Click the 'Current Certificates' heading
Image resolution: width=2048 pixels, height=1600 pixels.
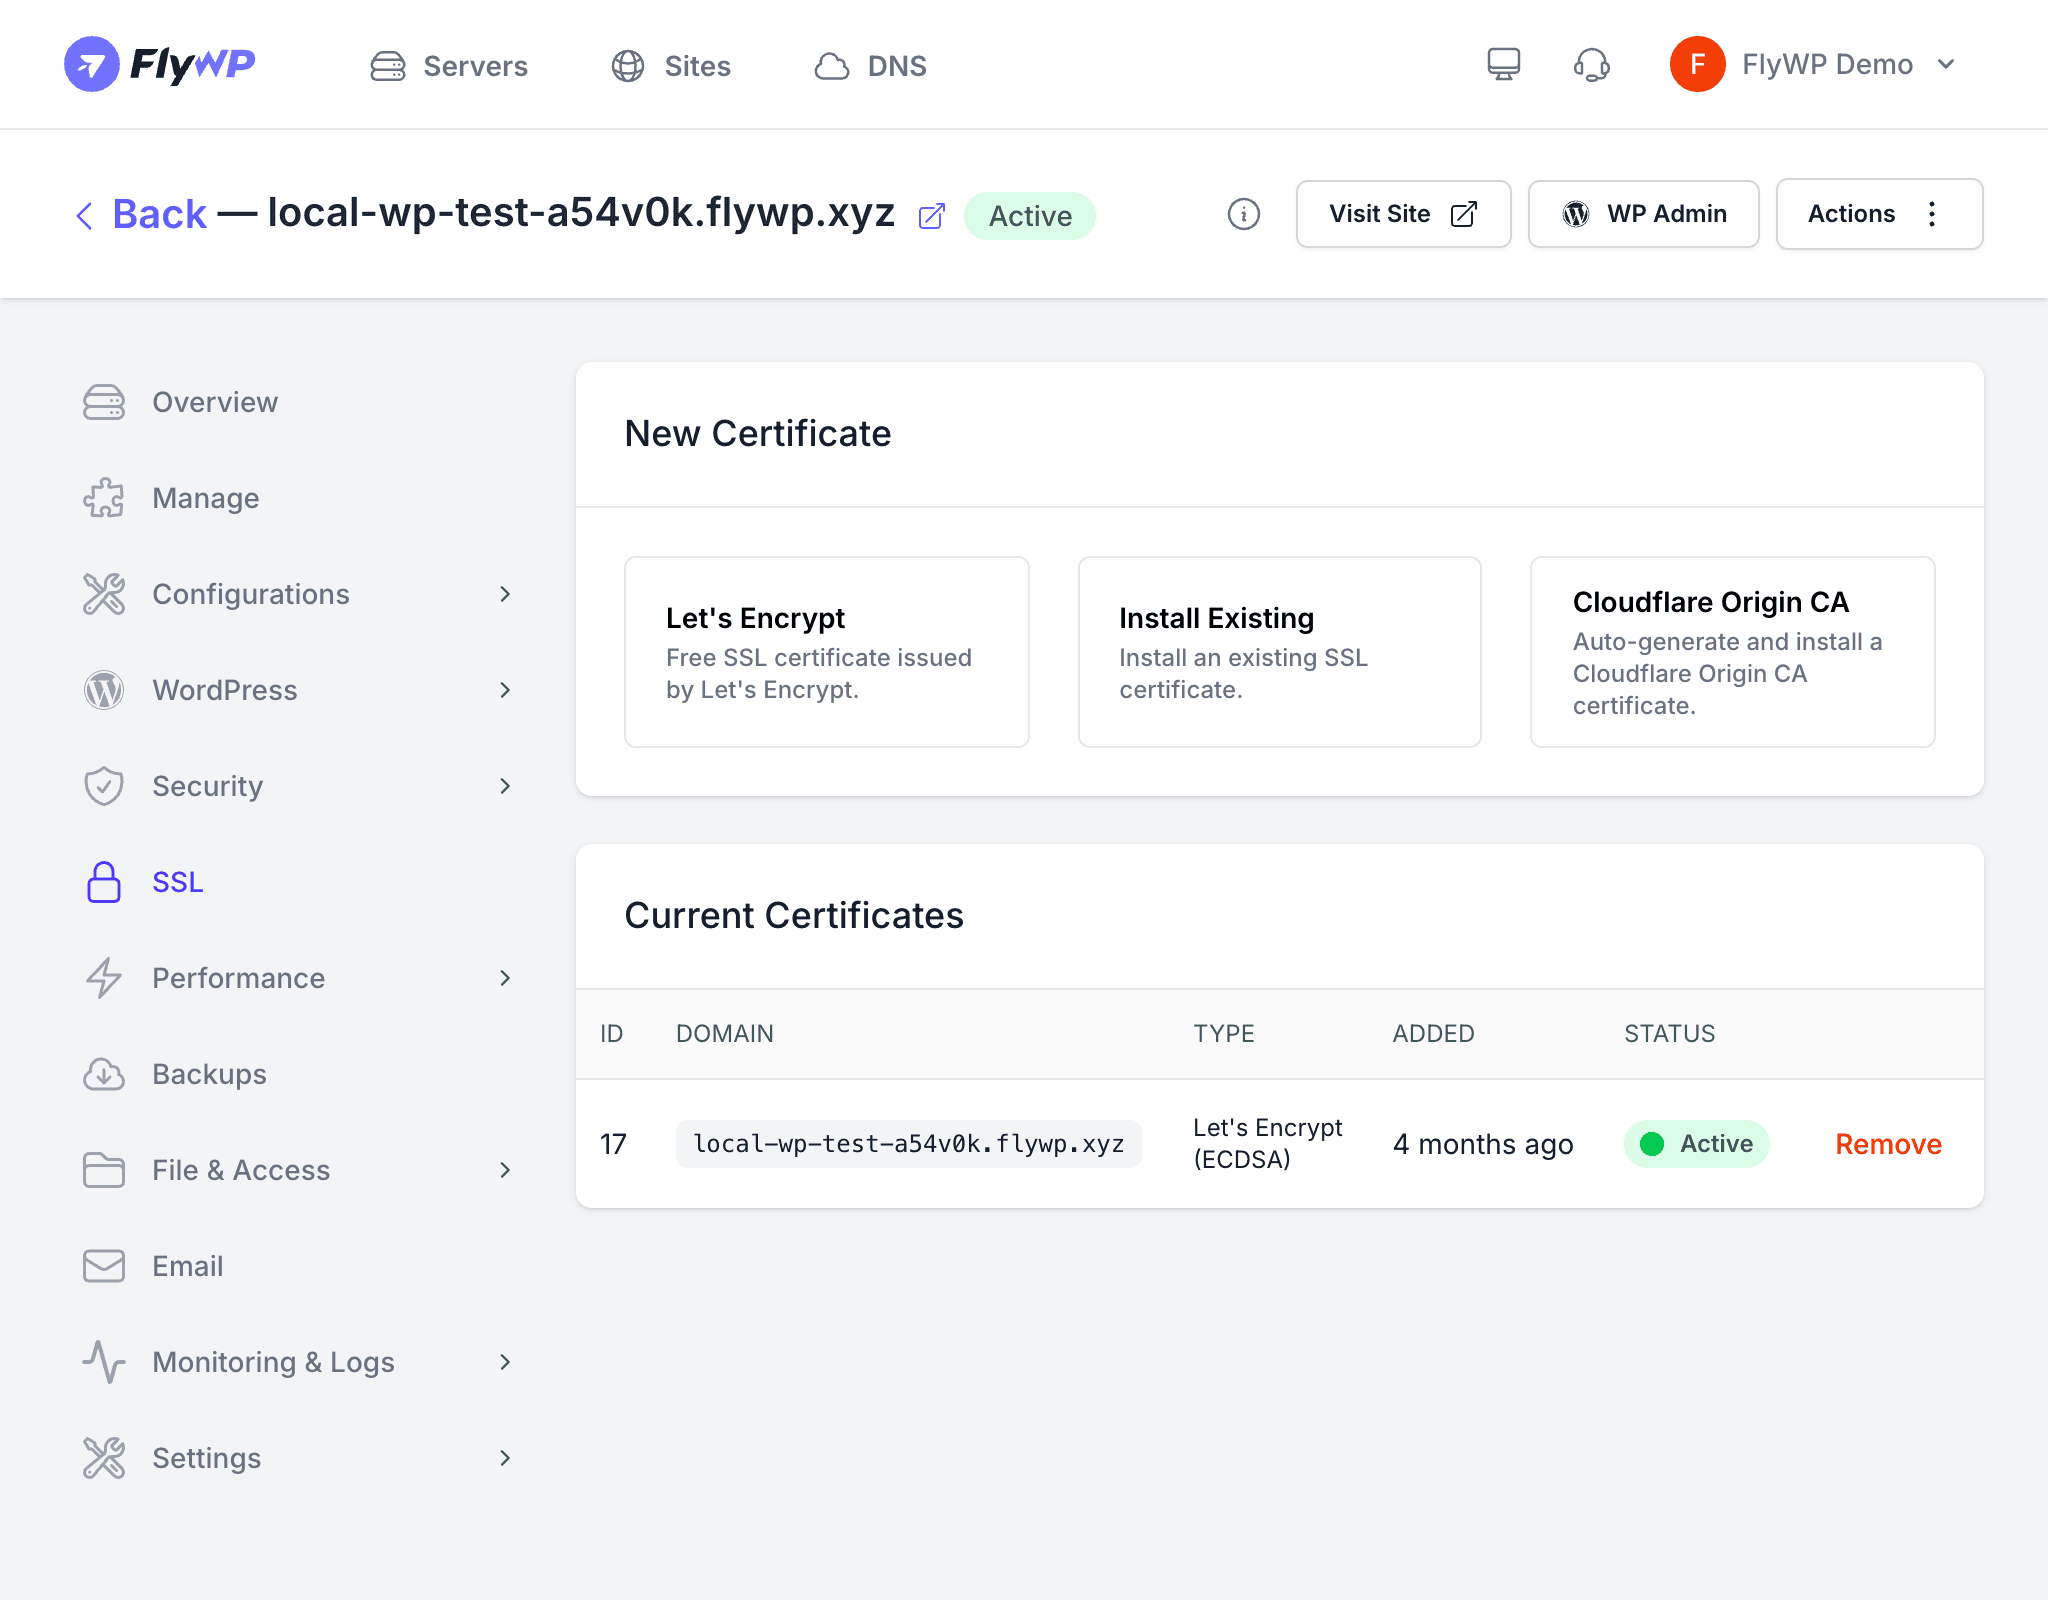point(794,916)
